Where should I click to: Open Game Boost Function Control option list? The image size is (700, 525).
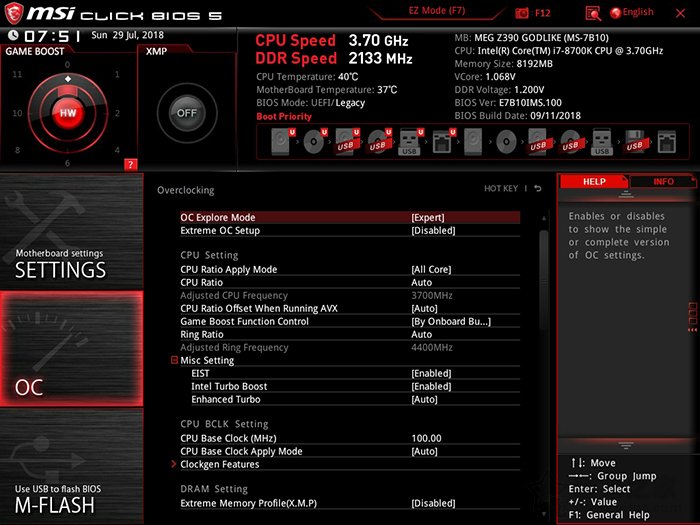[x=451, y=321]
